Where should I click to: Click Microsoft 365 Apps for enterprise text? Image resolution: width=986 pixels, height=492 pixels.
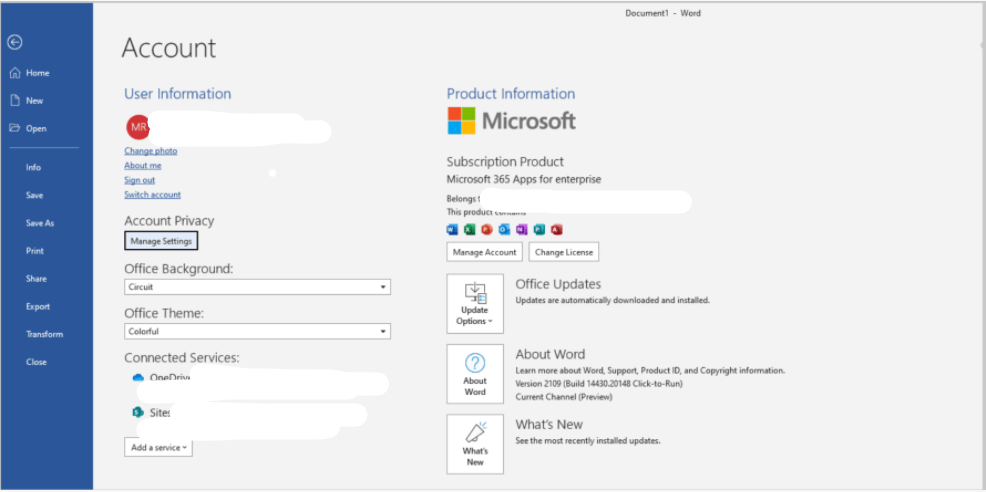coord(524,179)
